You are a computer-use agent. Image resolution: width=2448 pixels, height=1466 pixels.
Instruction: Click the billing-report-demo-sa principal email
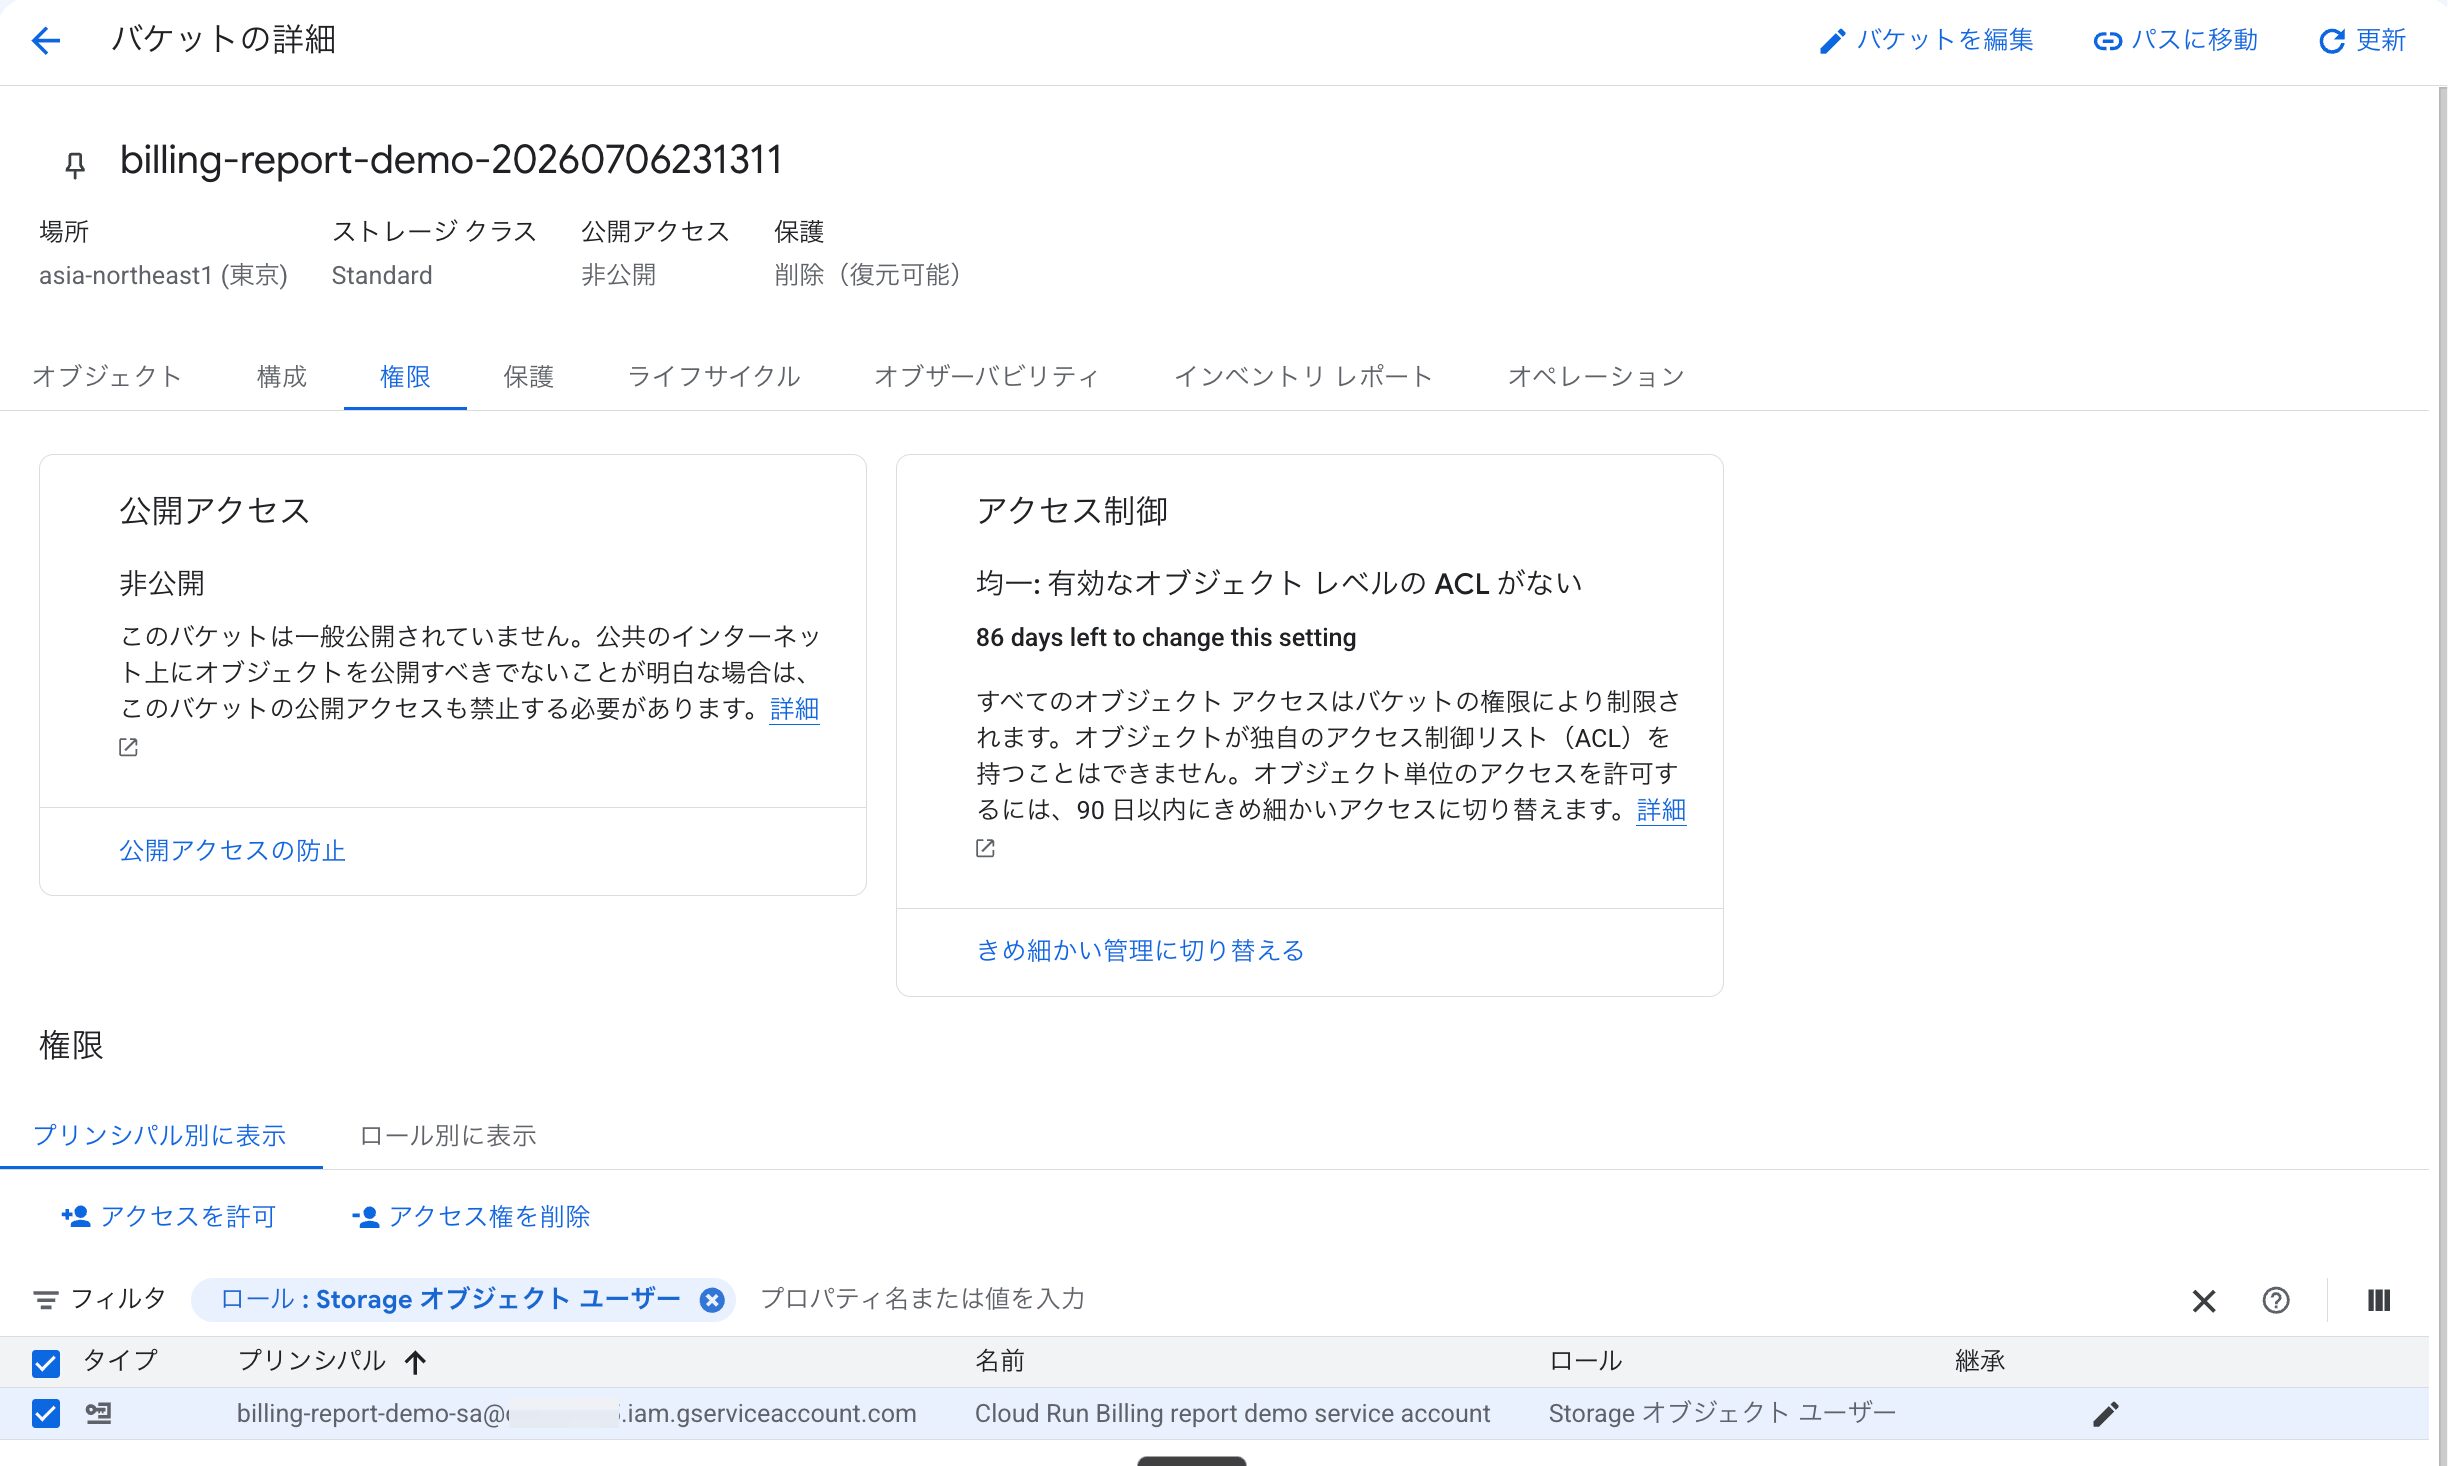coord(576,1413)
